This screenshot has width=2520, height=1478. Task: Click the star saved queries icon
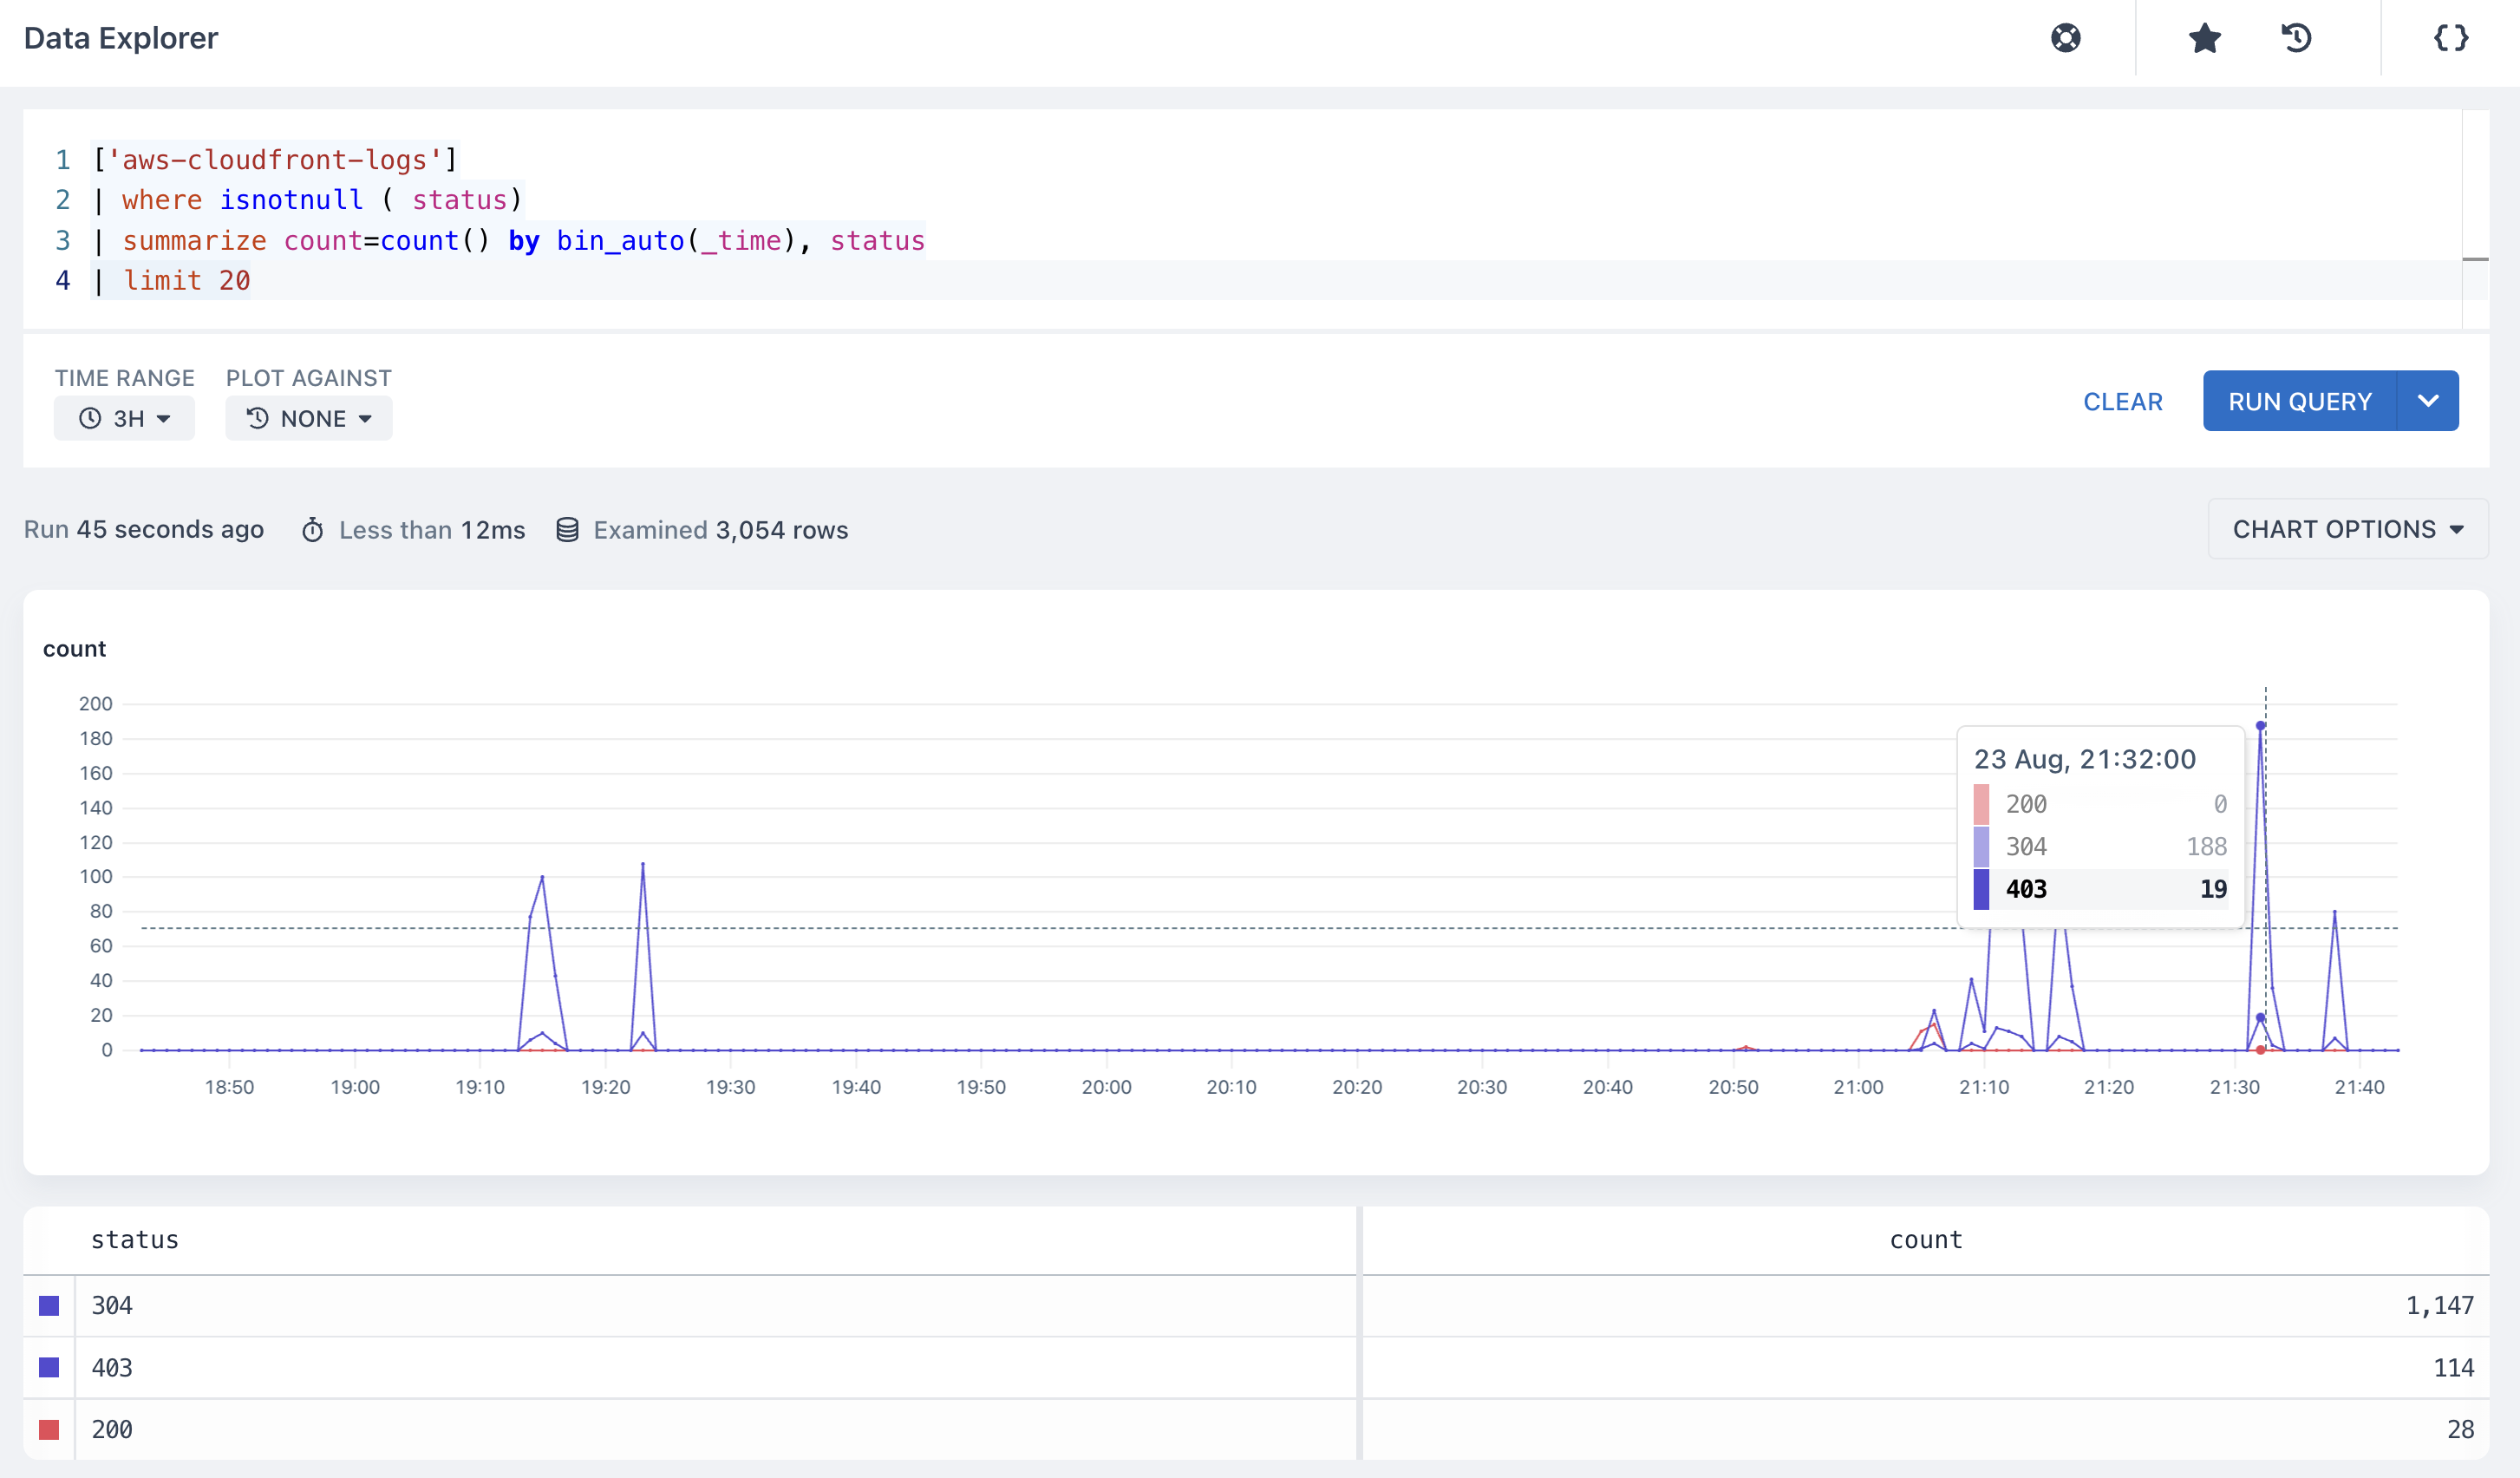coord(2204,38)
